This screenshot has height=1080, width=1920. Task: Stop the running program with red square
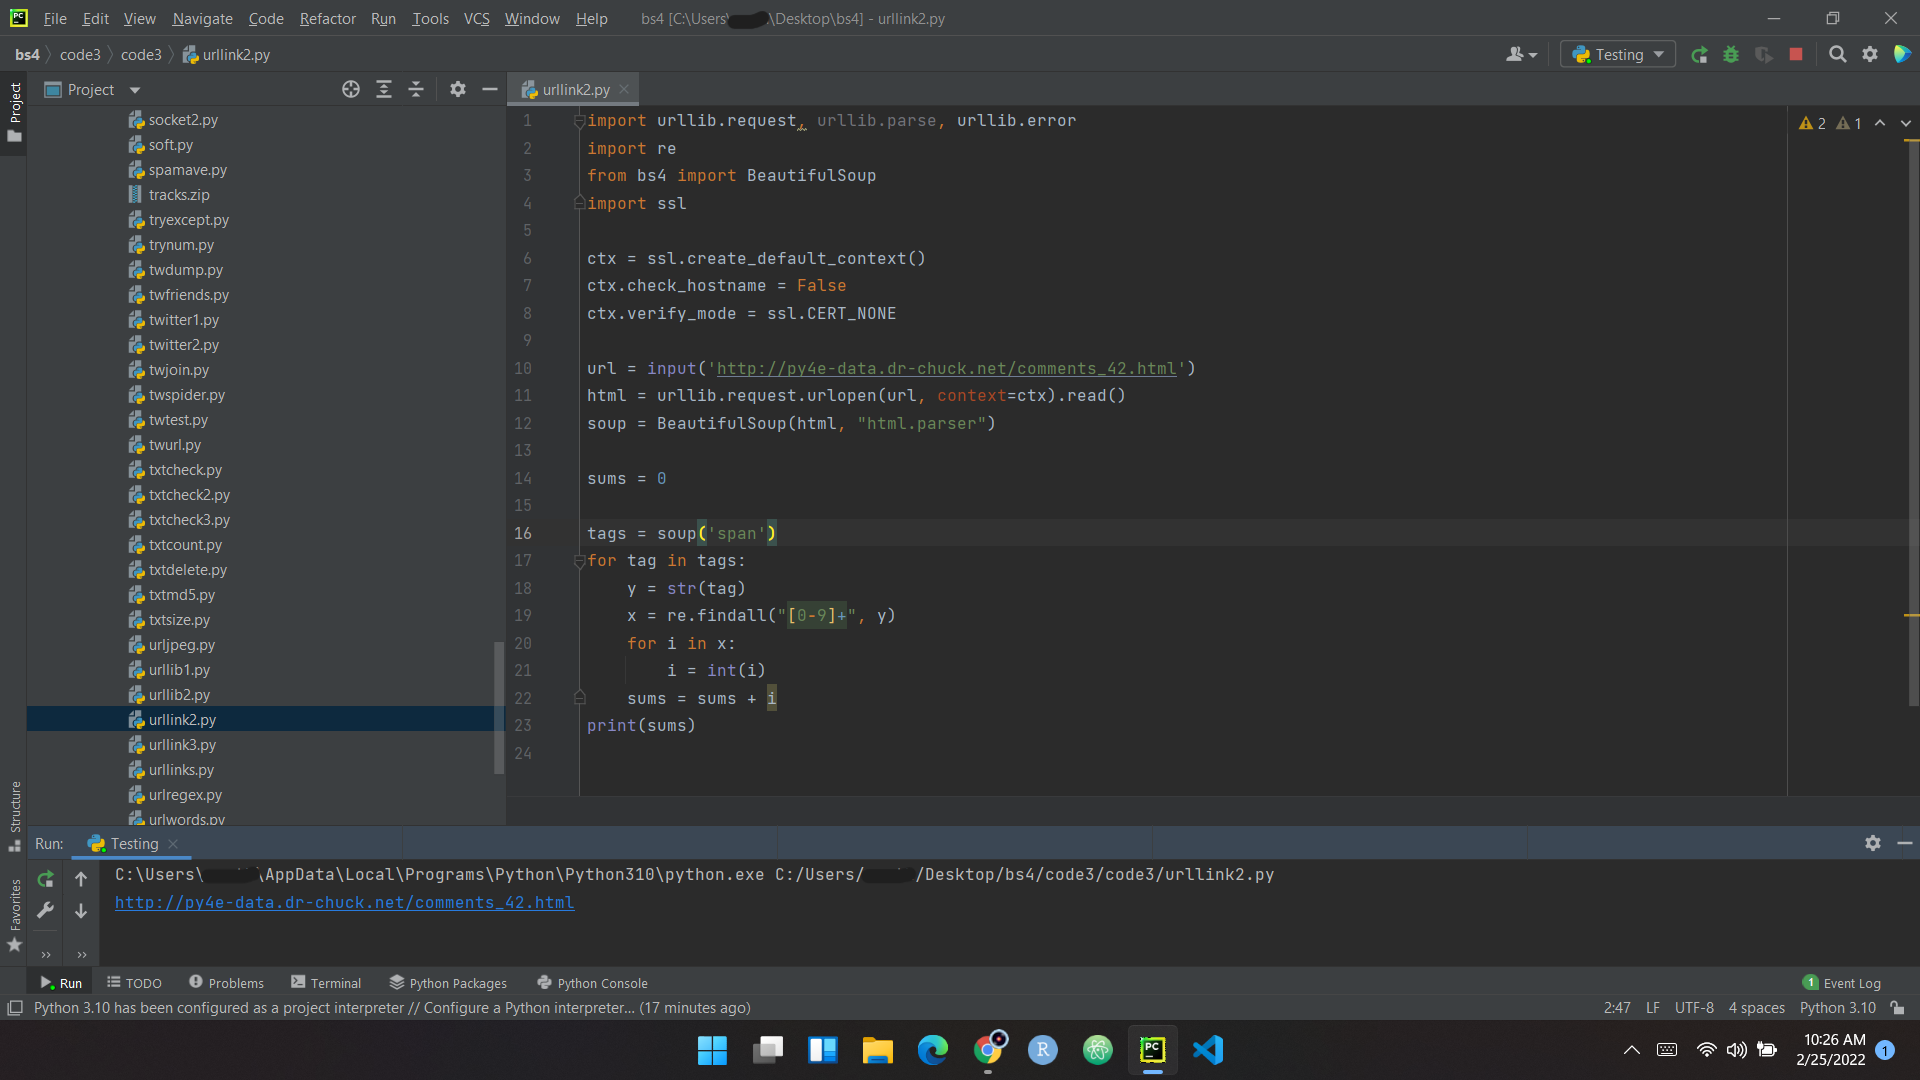click(x=1796, y=55)
